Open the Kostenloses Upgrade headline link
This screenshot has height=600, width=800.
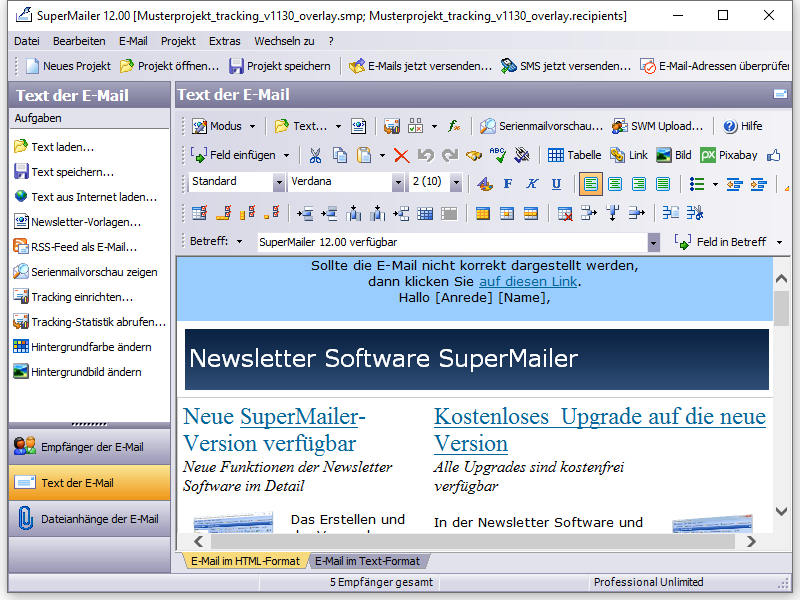(599, 430)
